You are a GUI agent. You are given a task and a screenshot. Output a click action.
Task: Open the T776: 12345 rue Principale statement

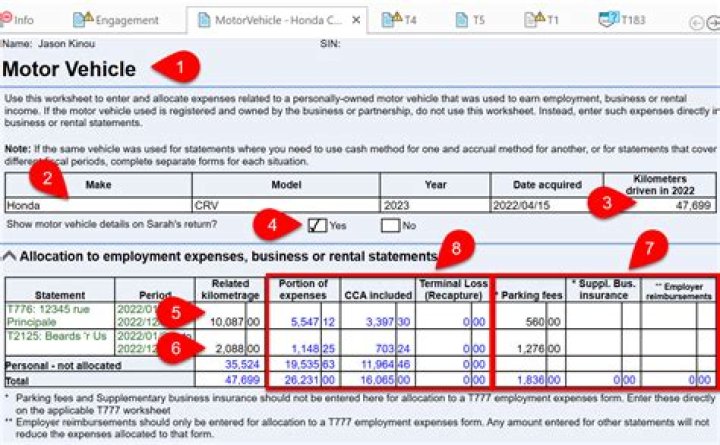(x=46, y=315)
